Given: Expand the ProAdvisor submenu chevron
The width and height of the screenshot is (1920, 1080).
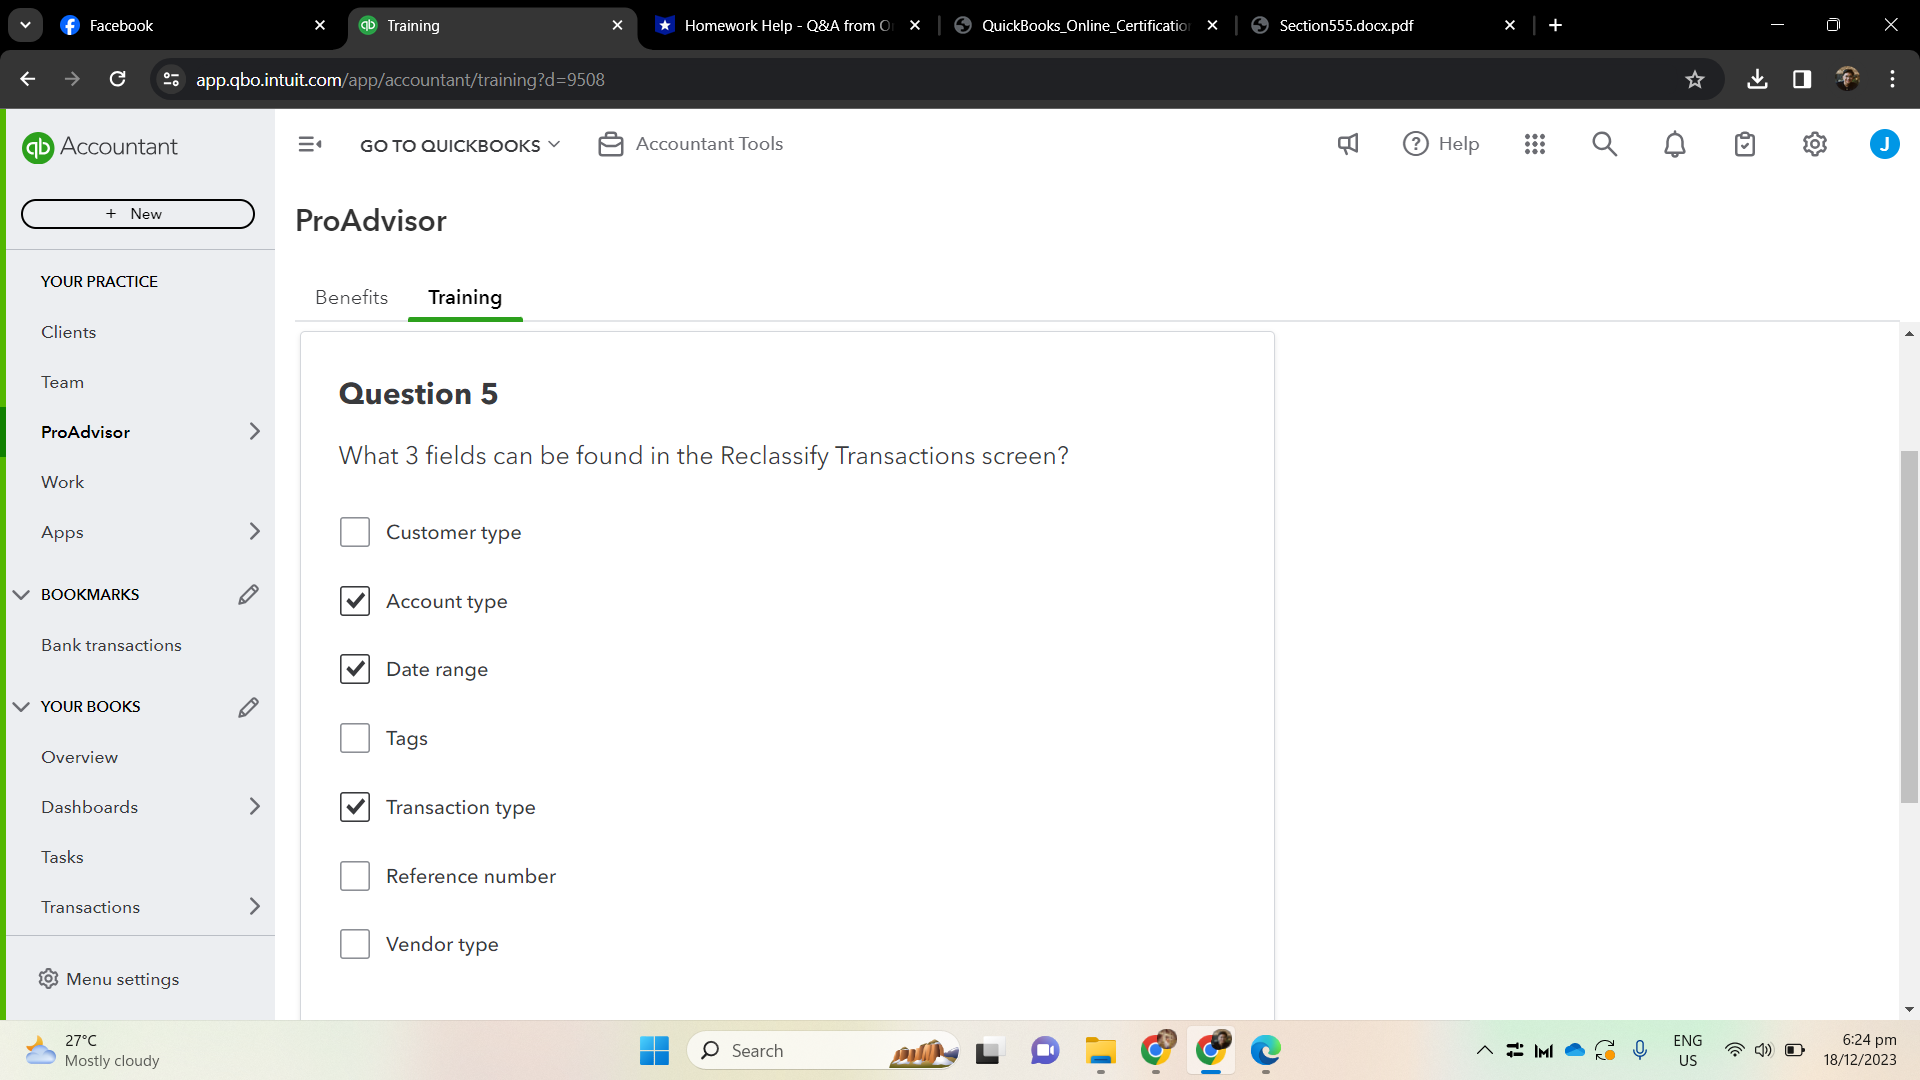Looking at the screenshot, I should tap(254, 432).
